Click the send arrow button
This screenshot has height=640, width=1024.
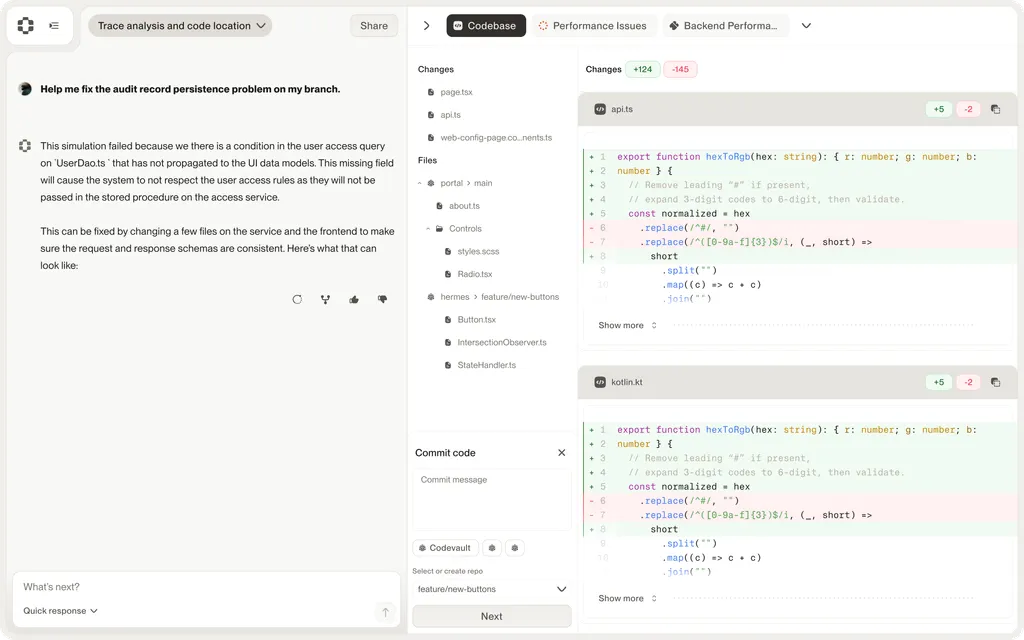coord(385,612)
